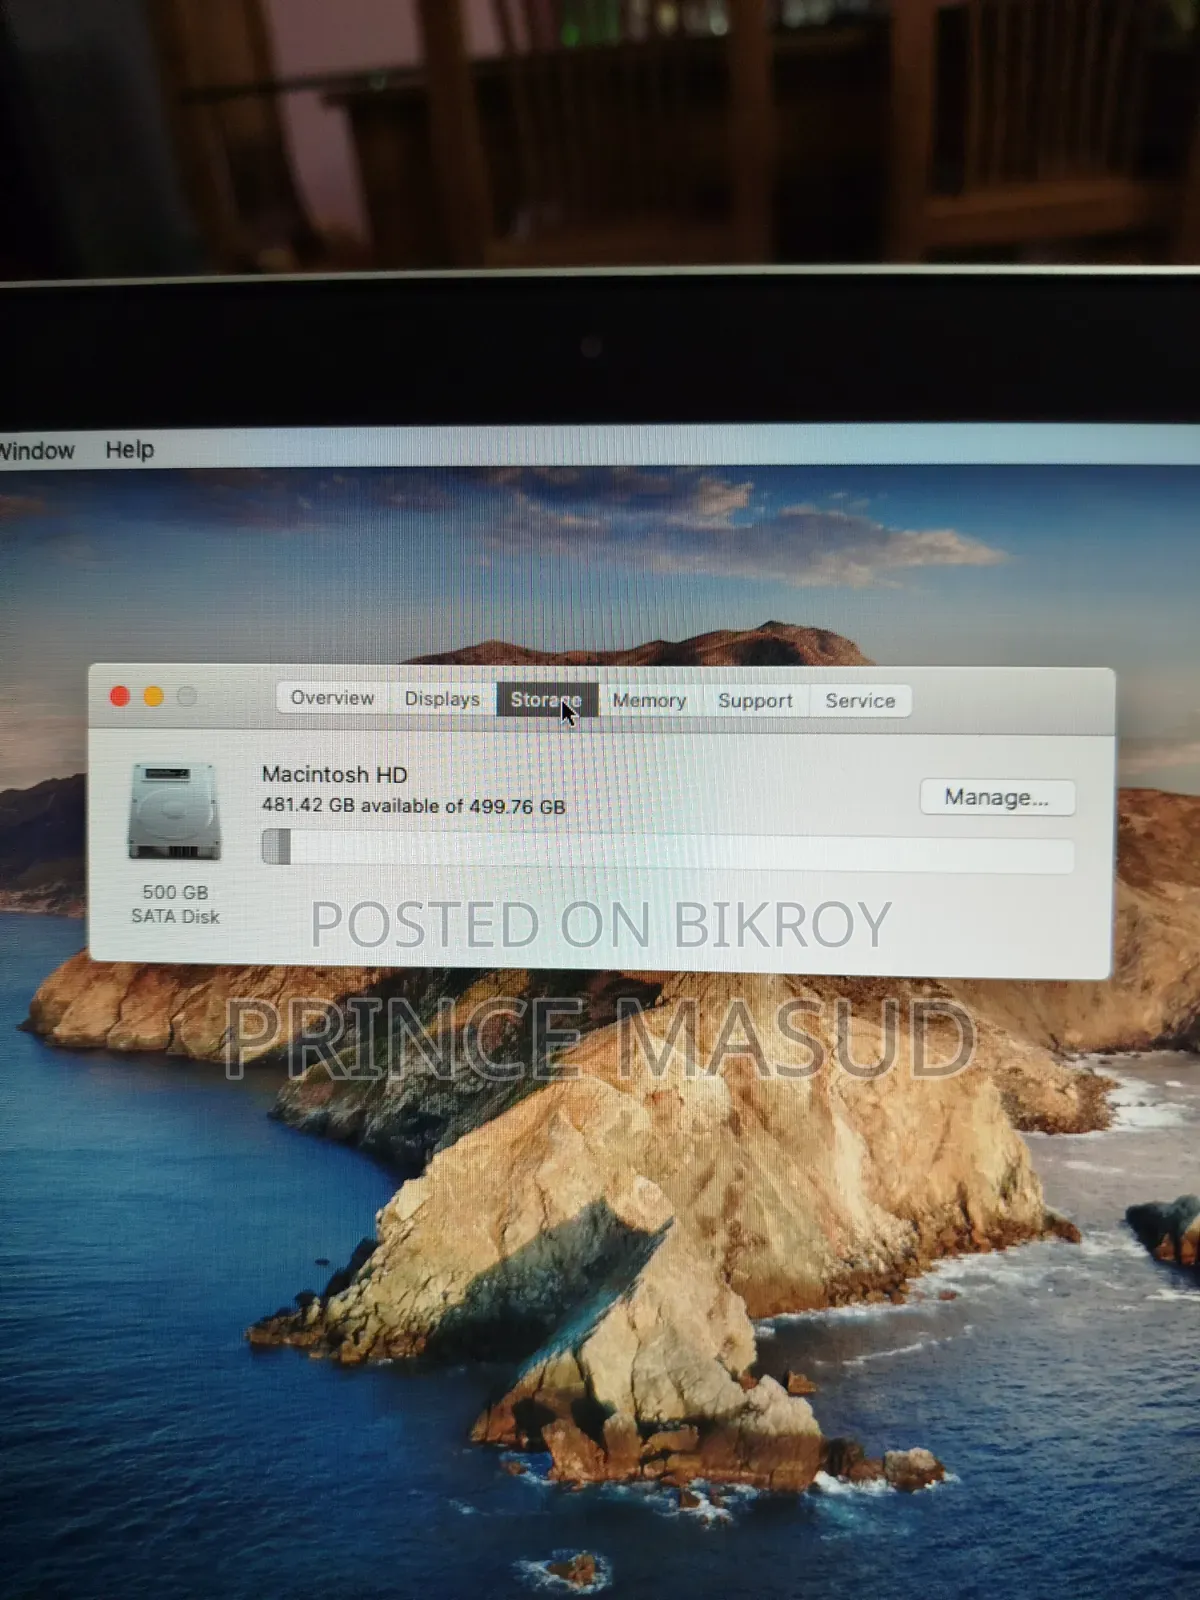Click the storage usage bar
1200x1600 pixels.
(668, 849)
